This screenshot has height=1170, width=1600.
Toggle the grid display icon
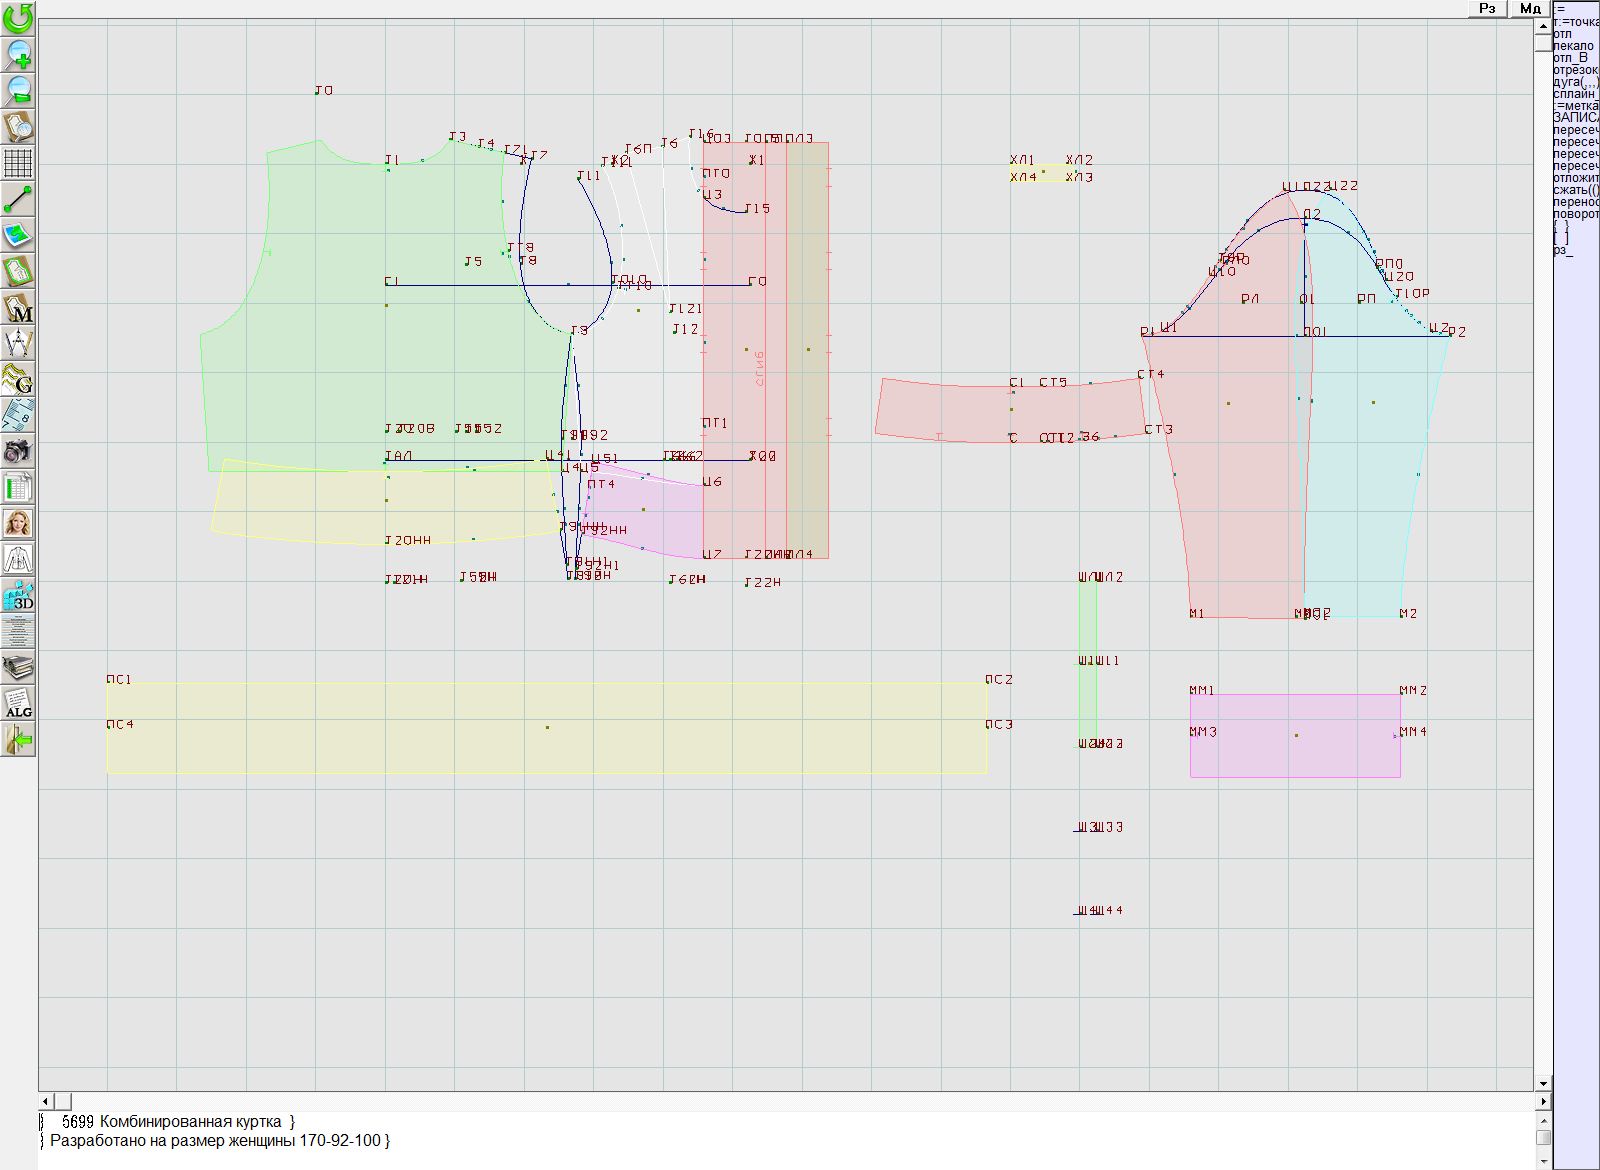click(x=18, y=162)
